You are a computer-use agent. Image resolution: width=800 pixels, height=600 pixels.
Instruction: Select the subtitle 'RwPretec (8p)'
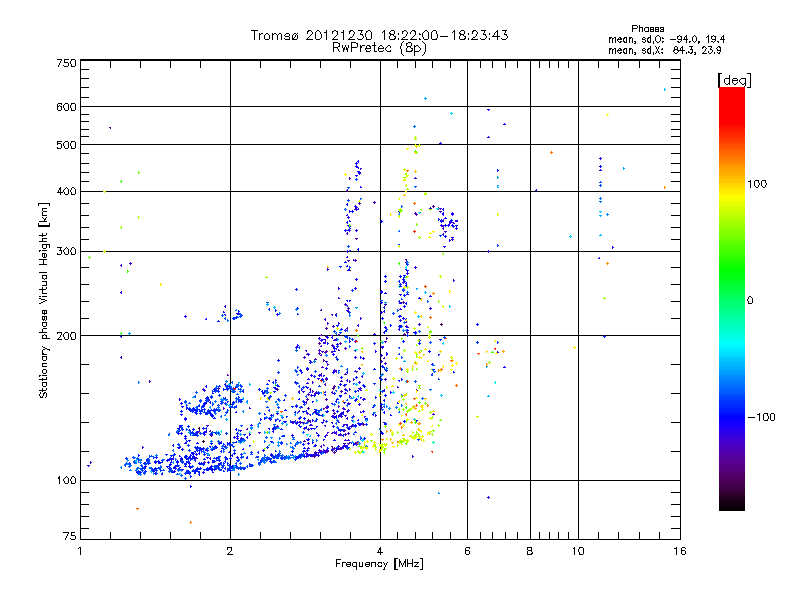379,48
